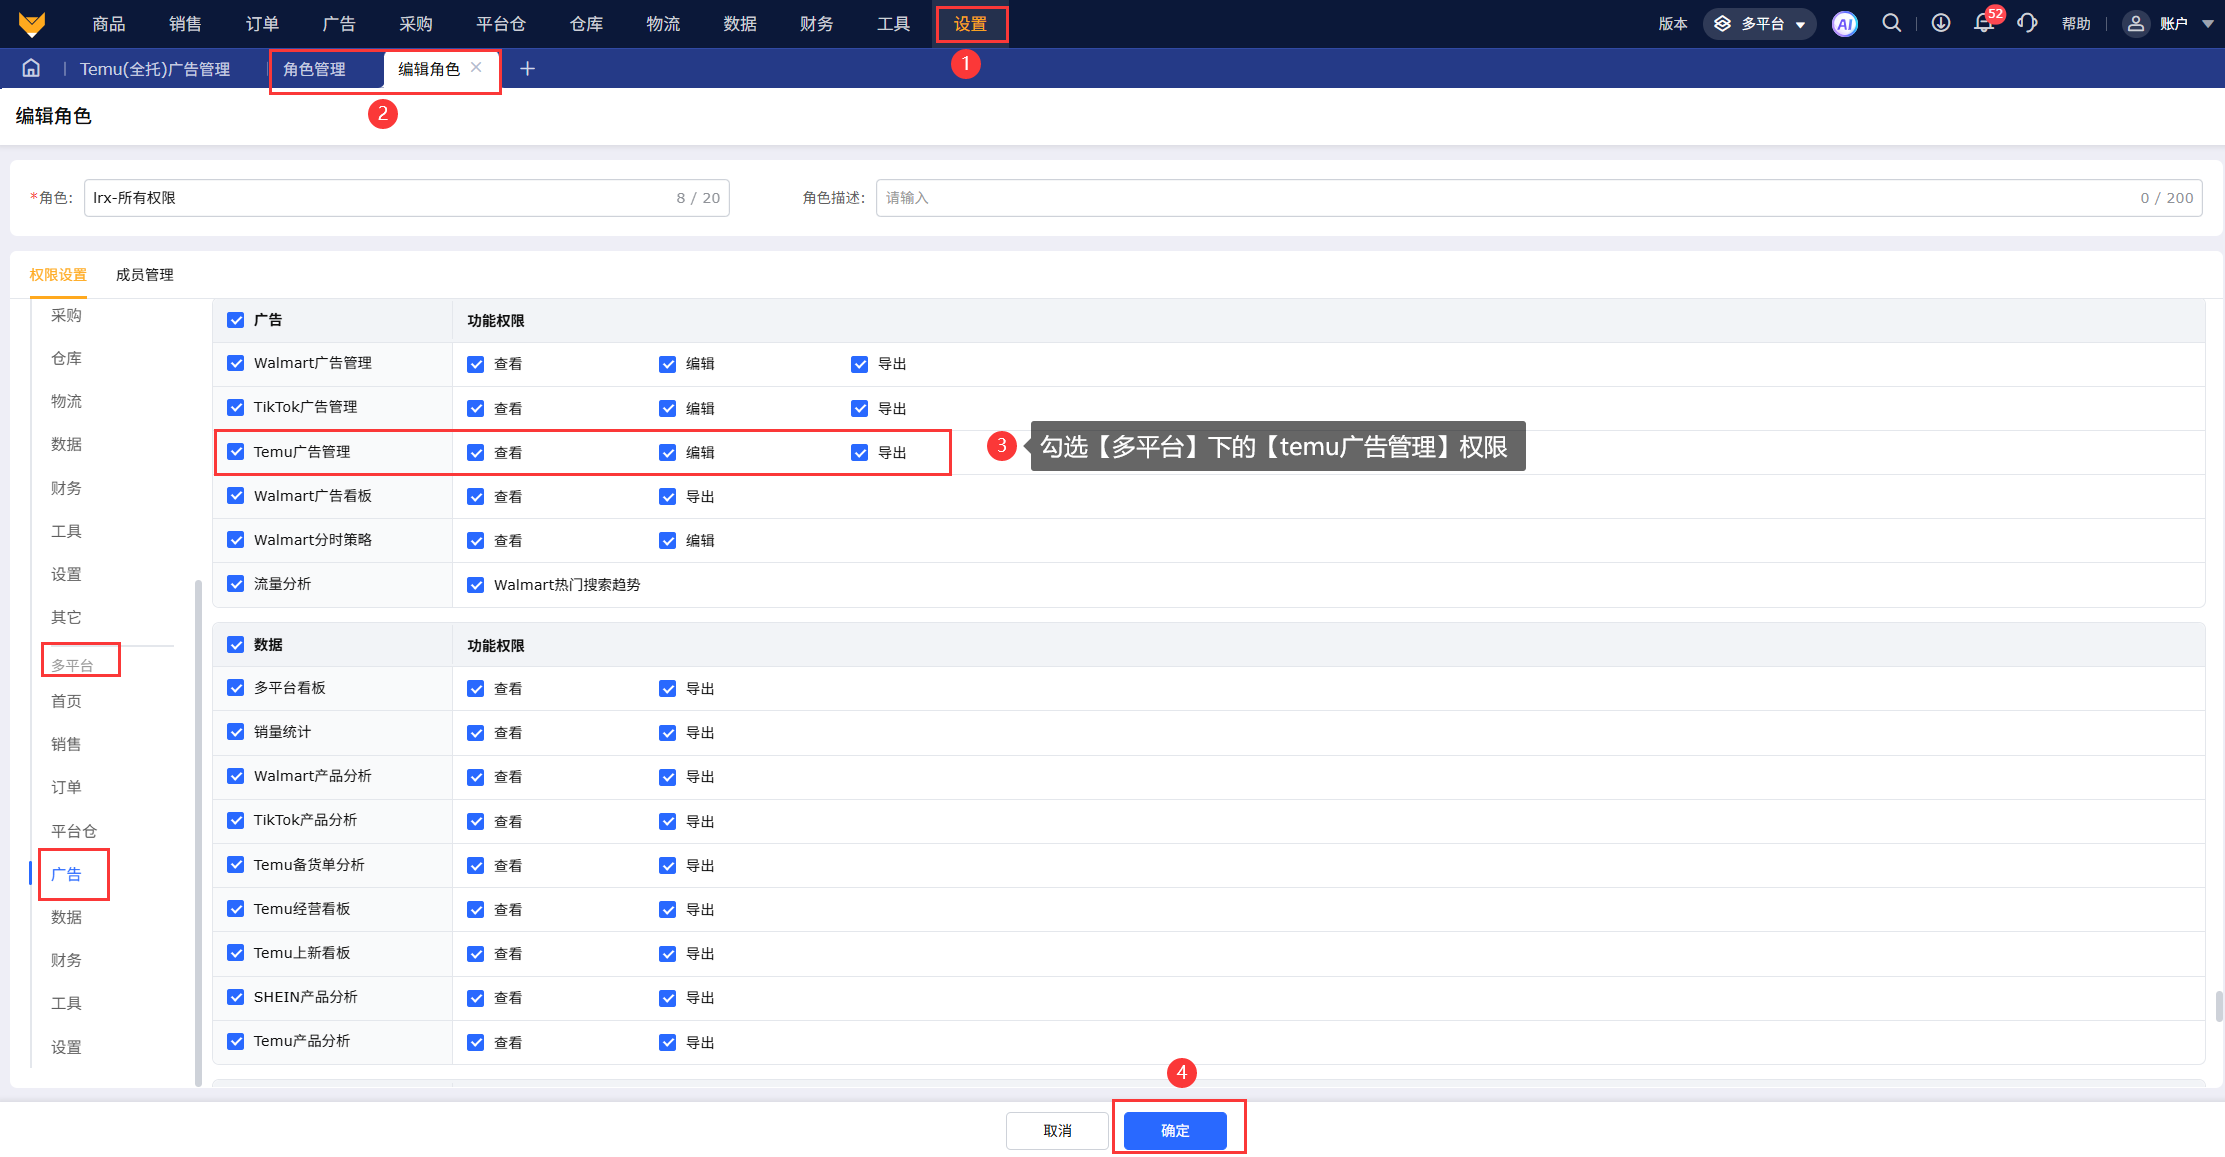Open notifications bell with 52 badge
The width and height of the screenshot is (2225, 1157).
[x=1984, y=23]
